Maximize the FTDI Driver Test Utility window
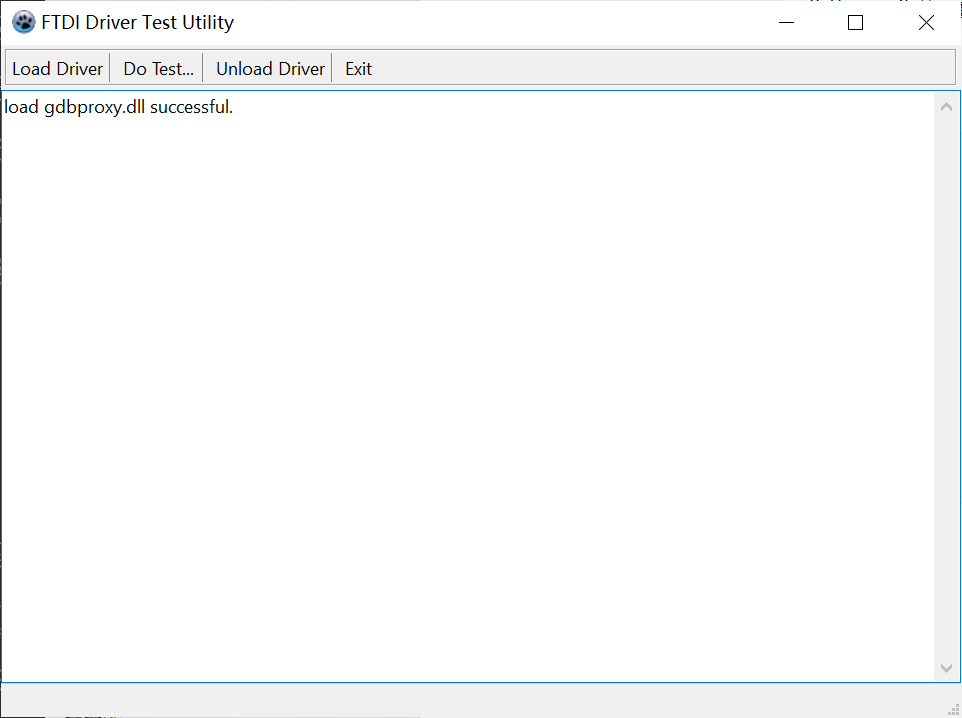Viewport: 962px width, 718px height. pyautogui.click(x=855, y=23)
